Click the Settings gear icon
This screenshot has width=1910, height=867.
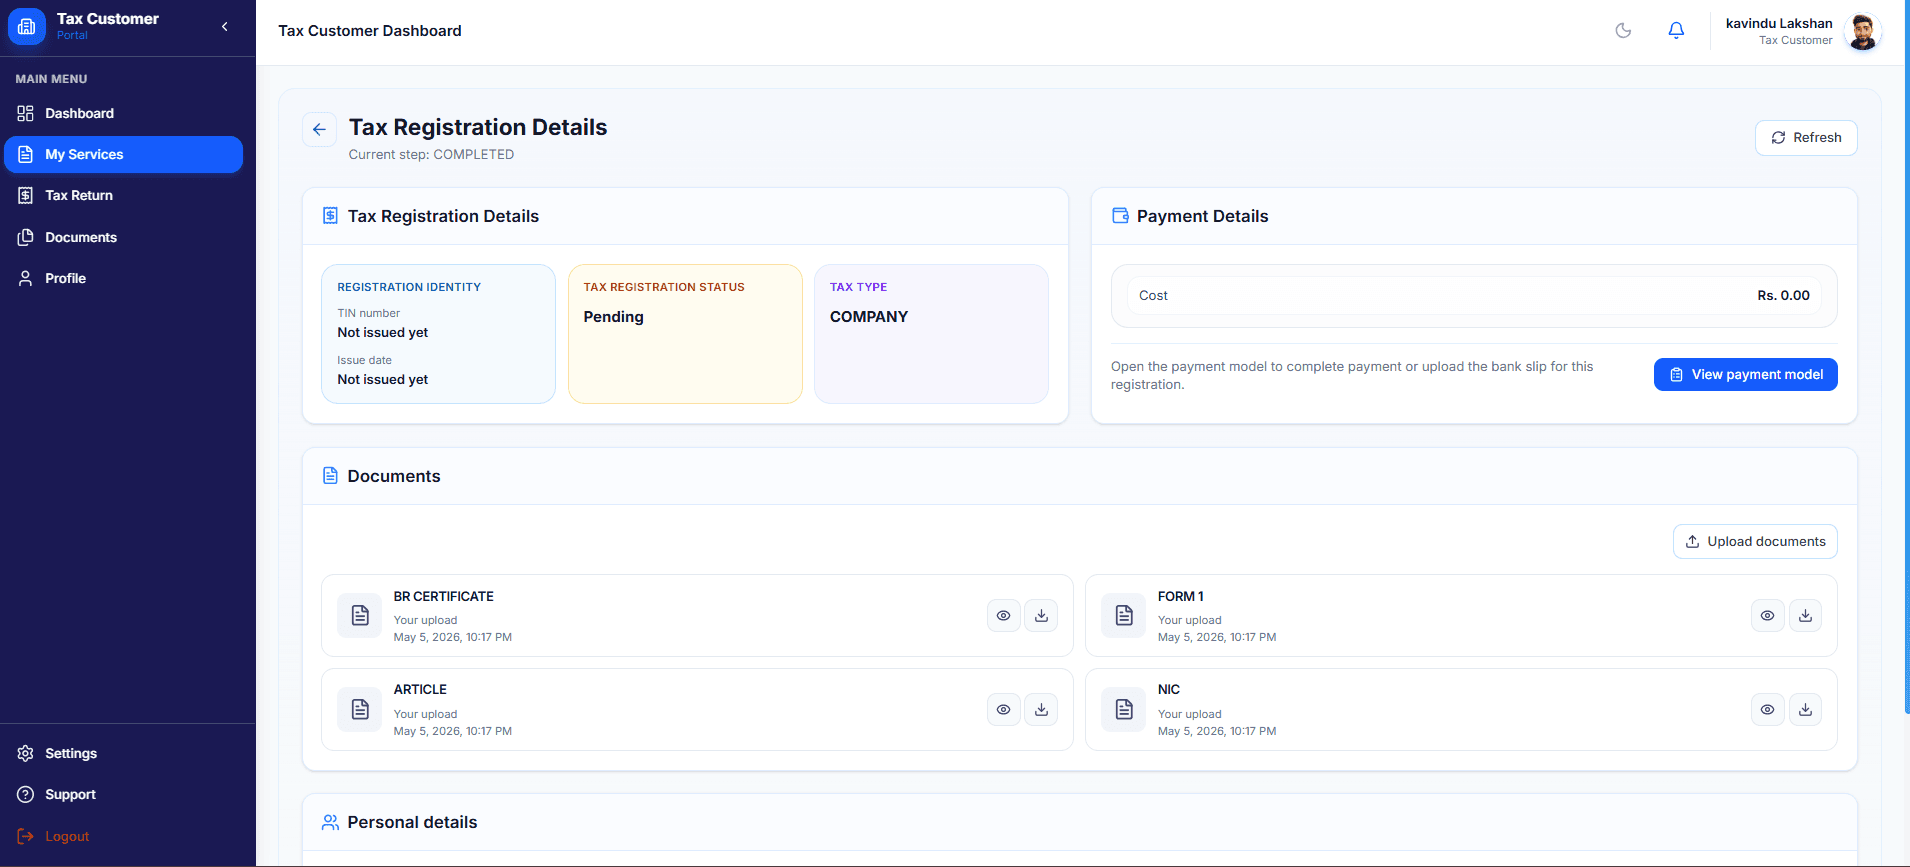coord(26,753)
